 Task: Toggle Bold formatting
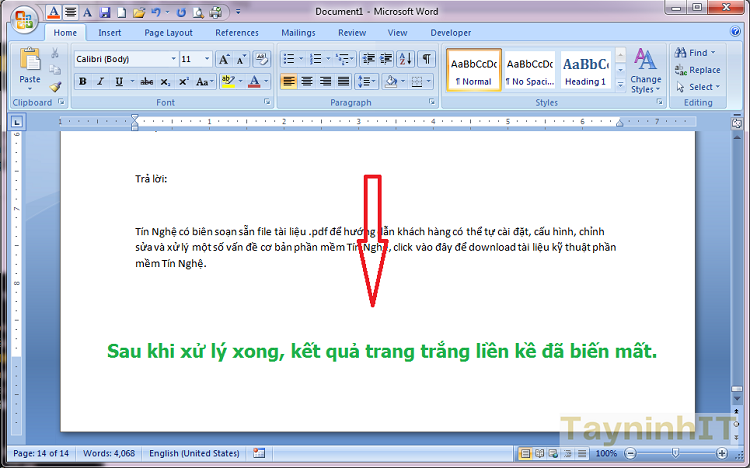pos(83,81)
